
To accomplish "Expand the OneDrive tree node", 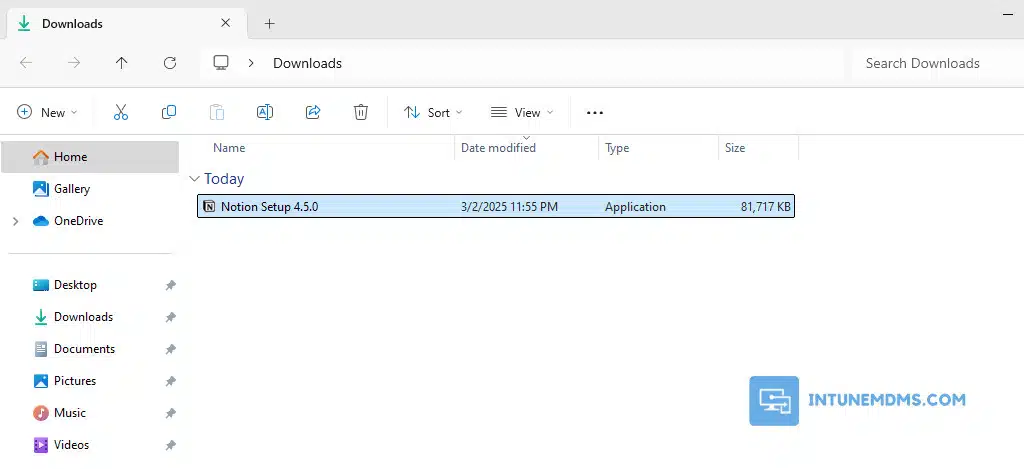I will click(x=15, y=221).
